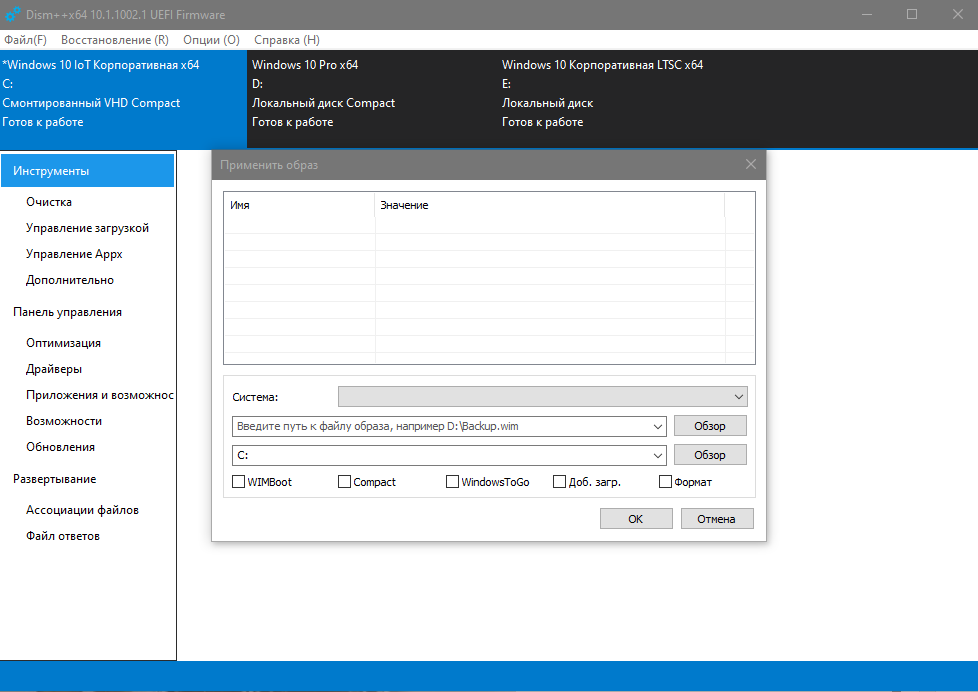This screenshot has width=978, height=692.
Task: Enable the Доб. загр. checkbox
Action: click(560, 482)
